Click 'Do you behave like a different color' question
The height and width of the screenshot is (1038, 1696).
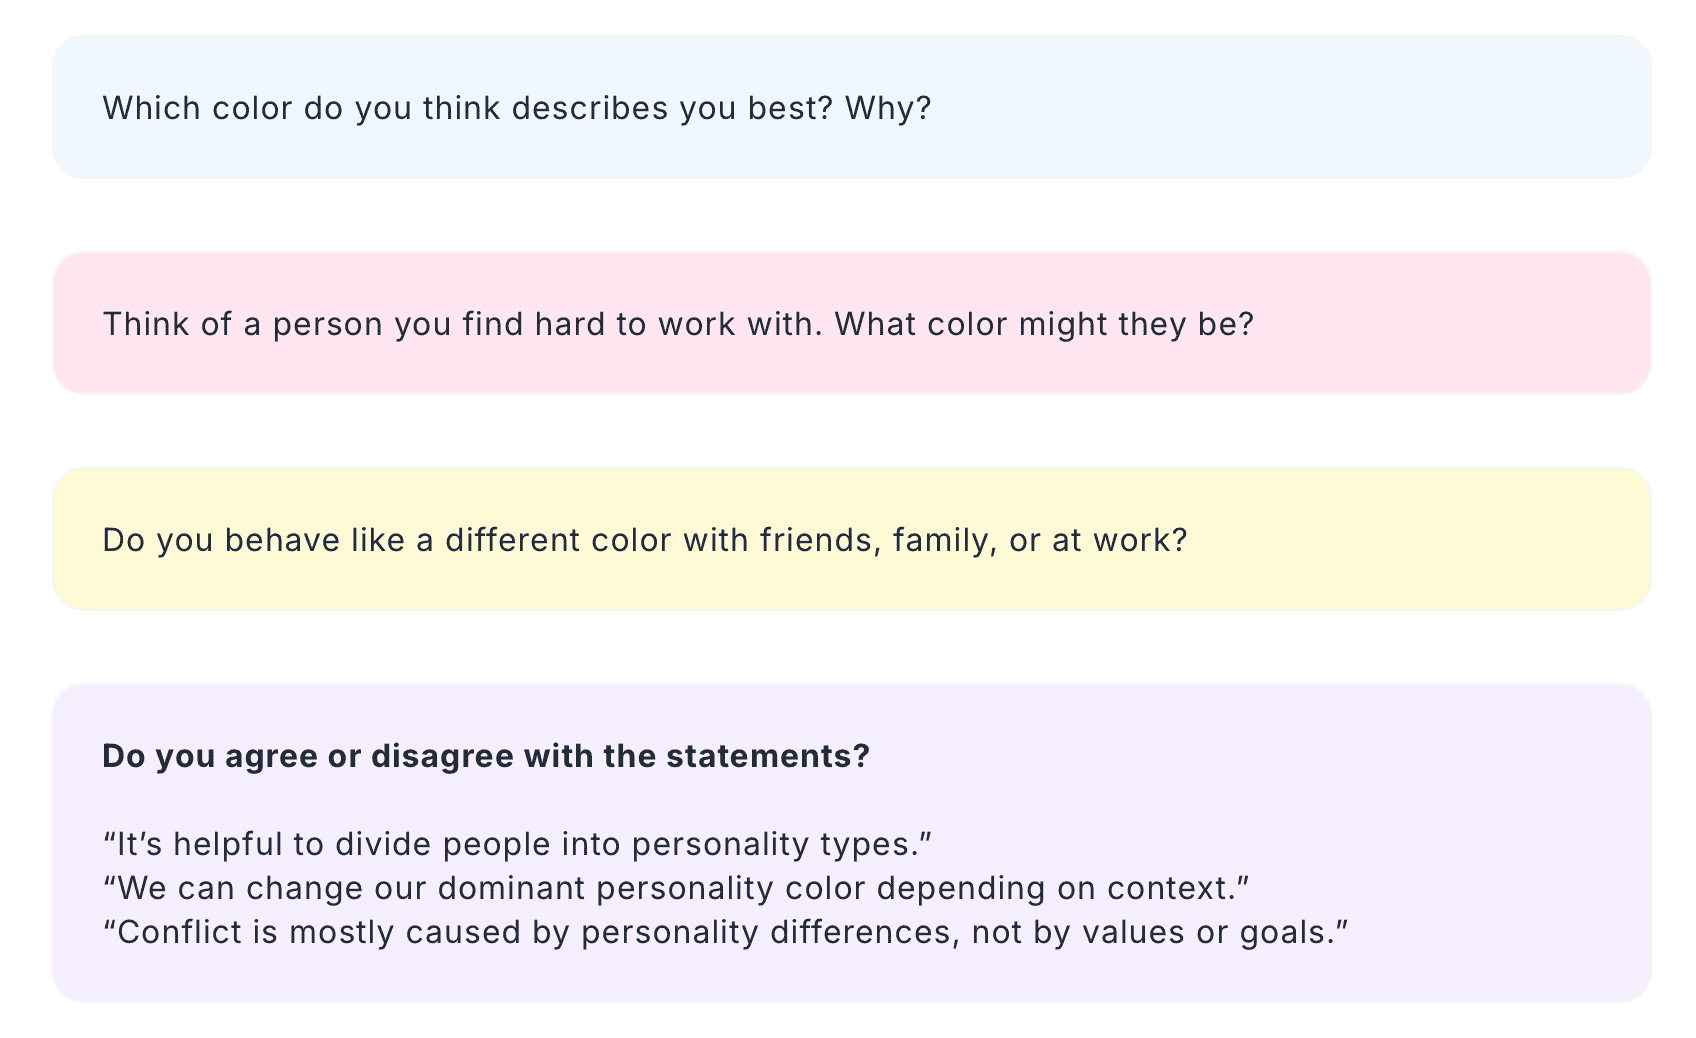coord(388,540)
